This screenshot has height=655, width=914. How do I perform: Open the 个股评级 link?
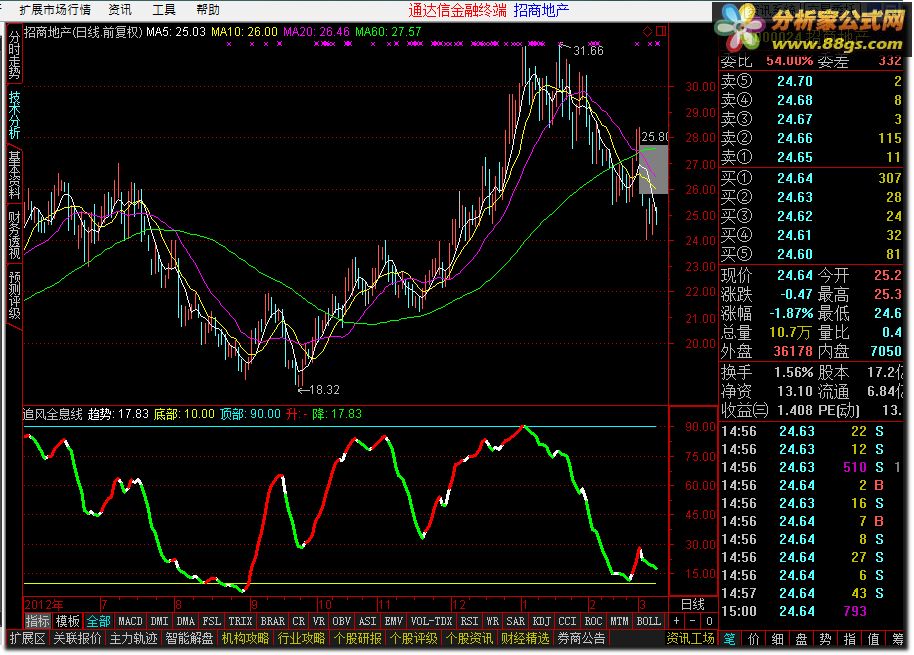tap(413, 639)
